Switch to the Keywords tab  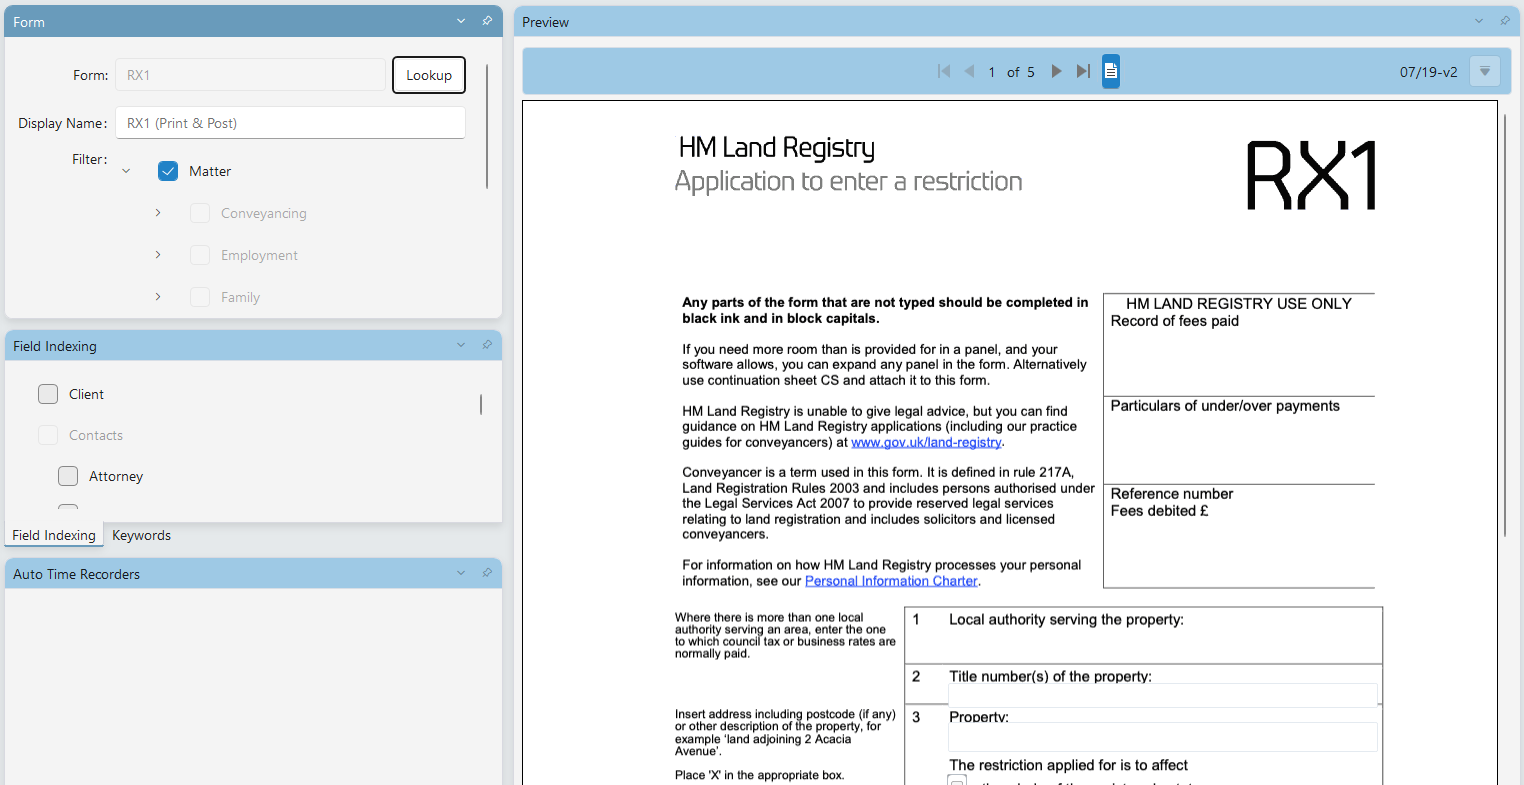tap(141, 535)
